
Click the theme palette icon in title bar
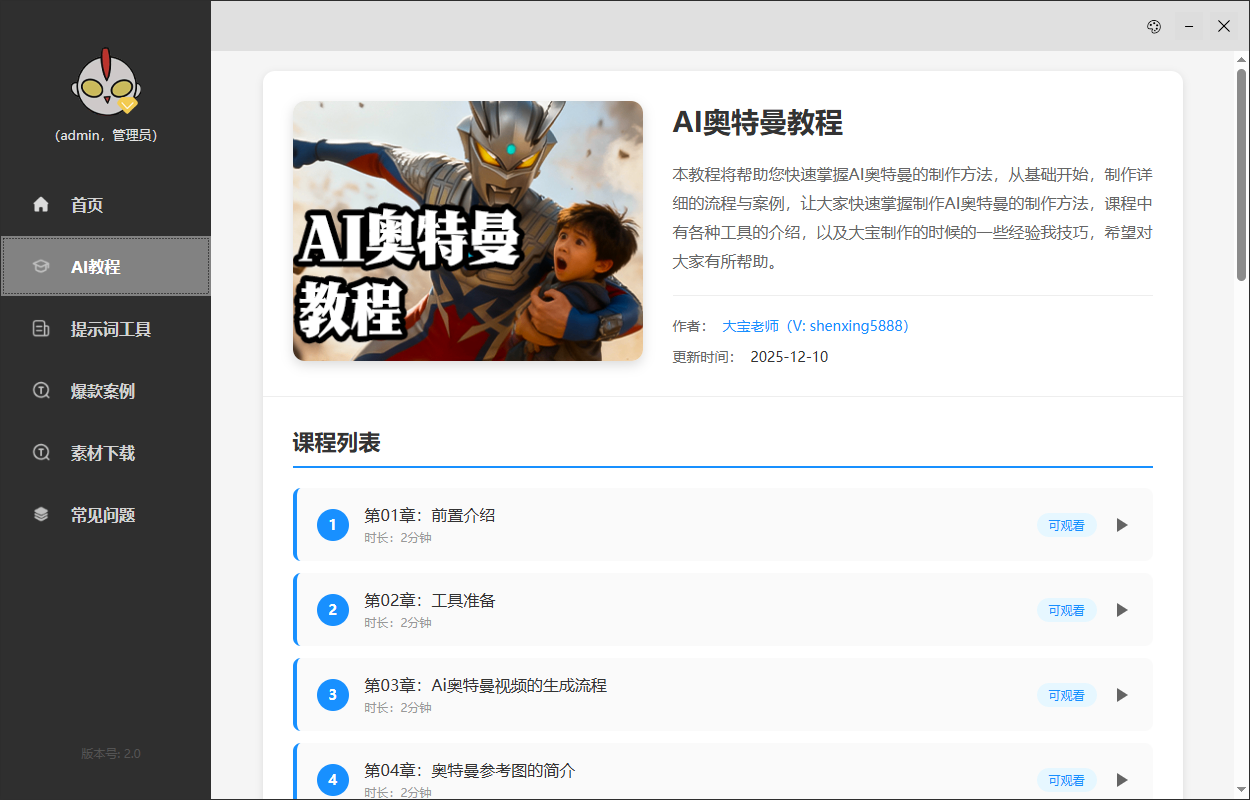point(1153,27)
